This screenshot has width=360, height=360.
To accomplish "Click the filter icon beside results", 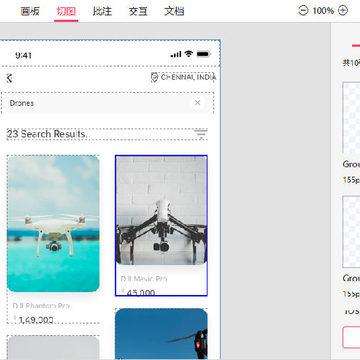I will (x=201, y=134).
